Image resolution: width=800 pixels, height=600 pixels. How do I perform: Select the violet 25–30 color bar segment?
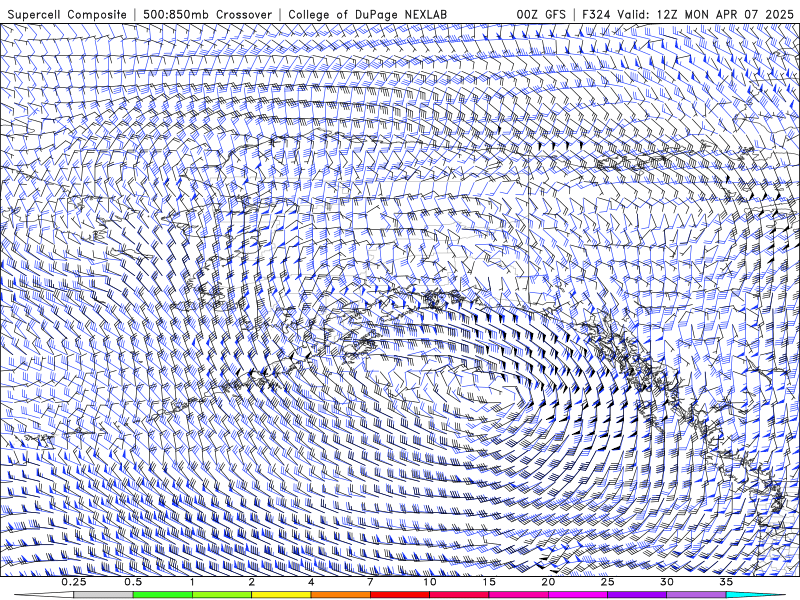[x=637, y=595]
